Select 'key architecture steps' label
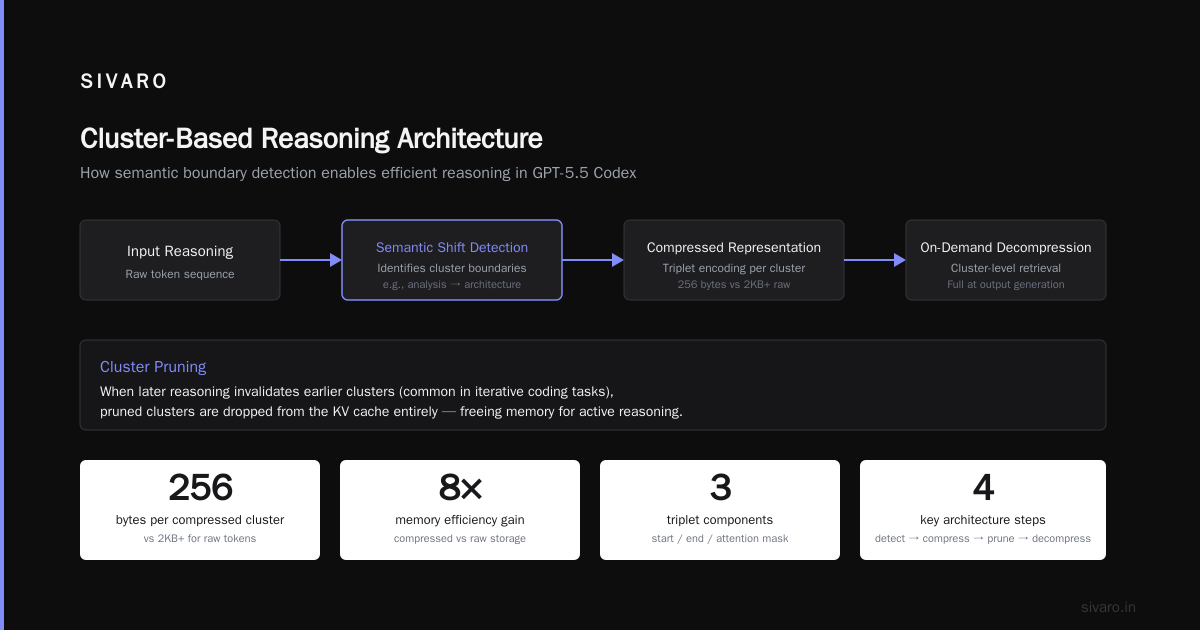This screenshot has width=1200, height=630. (983, 520)
